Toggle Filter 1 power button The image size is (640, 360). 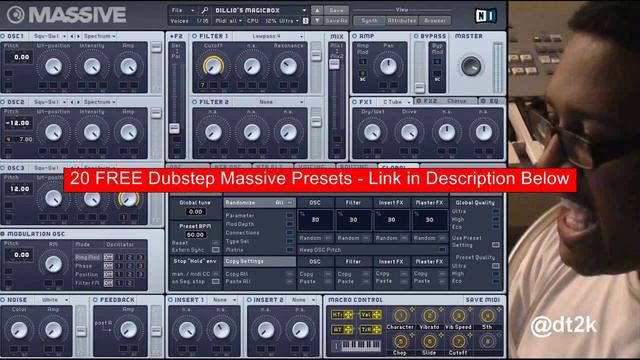[x=194, y=36]
